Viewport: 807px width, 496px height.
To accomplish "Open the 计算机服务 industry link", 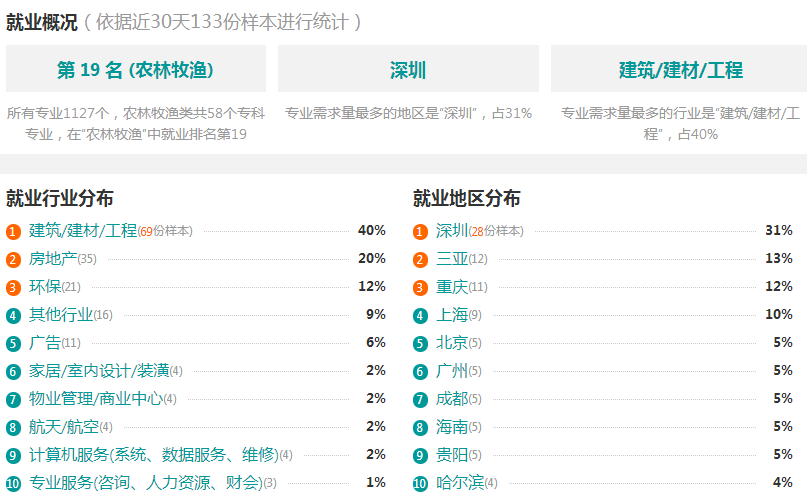I will 153,454.
